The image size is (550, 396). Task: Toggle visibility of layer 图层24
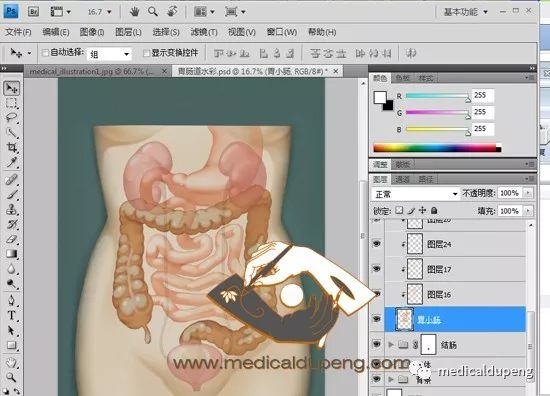coord(377,244)
